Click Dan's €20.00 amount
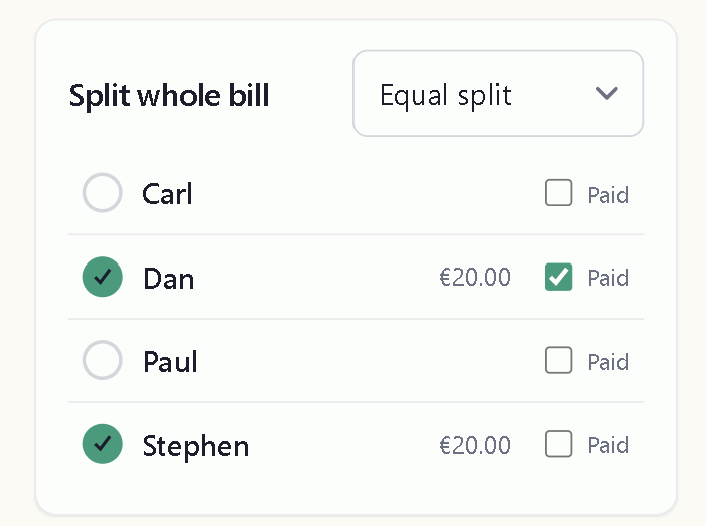Image resolution: width=706 pixels, height=526 pixels. click(475, 277)
